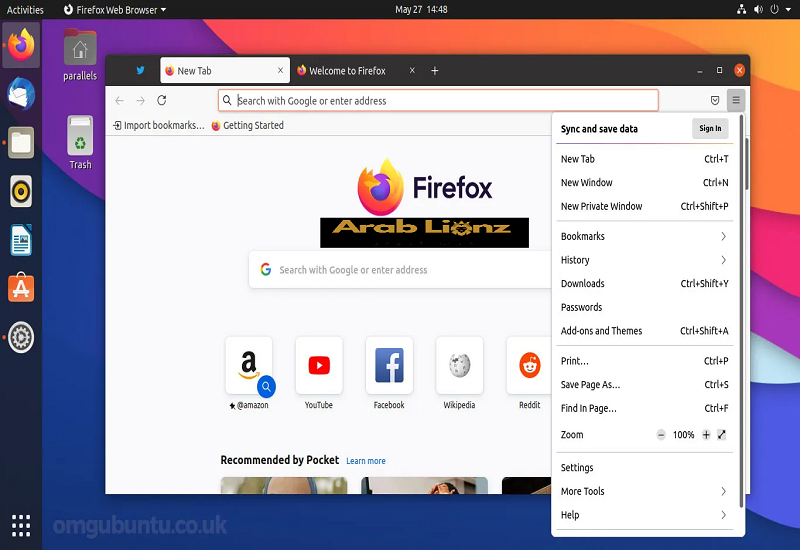Open the clock and calendar in top bar
The height and width of the screenshot is (550, 800).
[x=421, y=9]
